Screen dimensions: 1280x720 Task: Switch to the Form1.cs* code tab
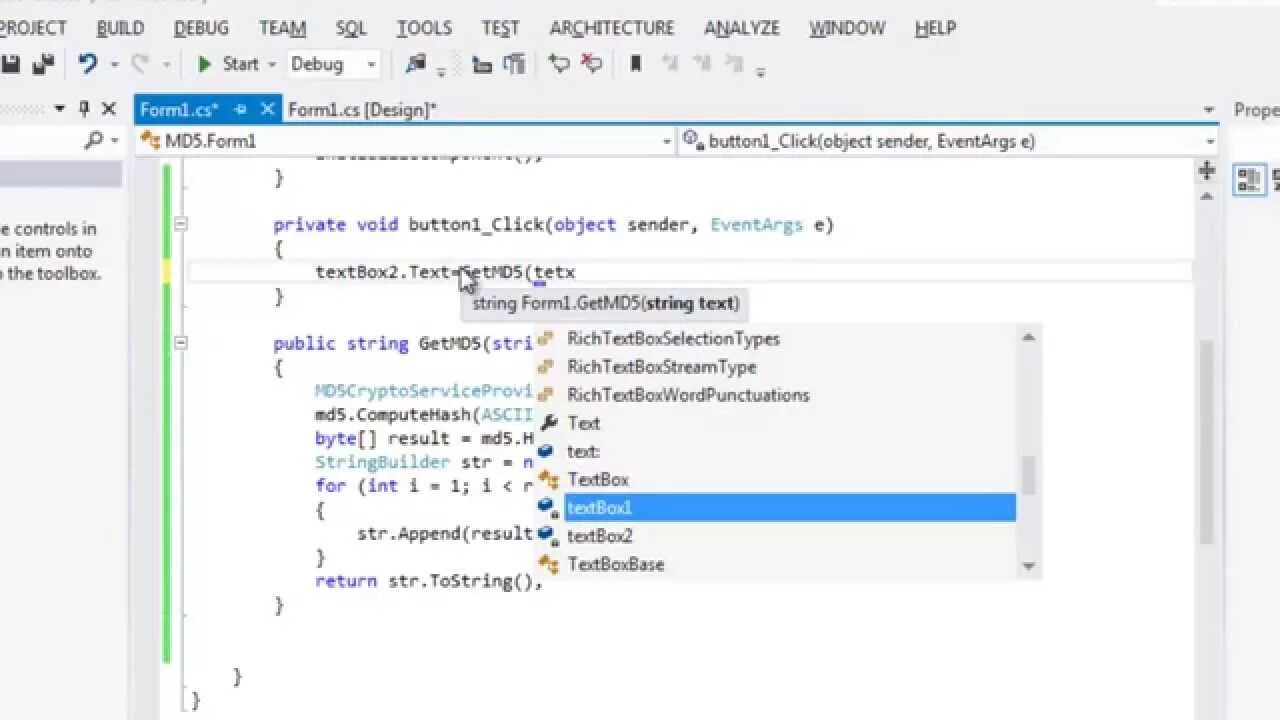click(179, 110)
